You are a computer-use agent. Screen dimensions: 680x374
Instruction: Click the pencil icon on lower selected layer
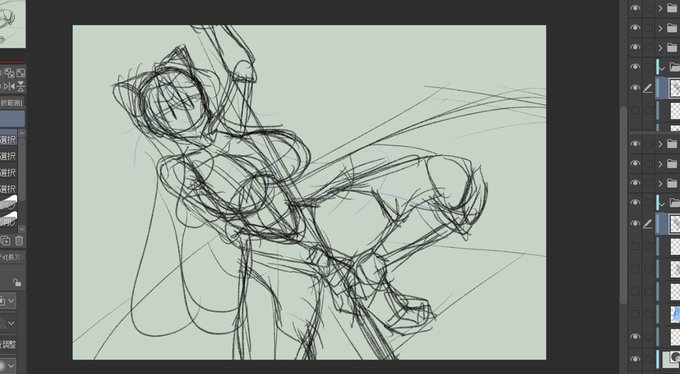[647, 224]
